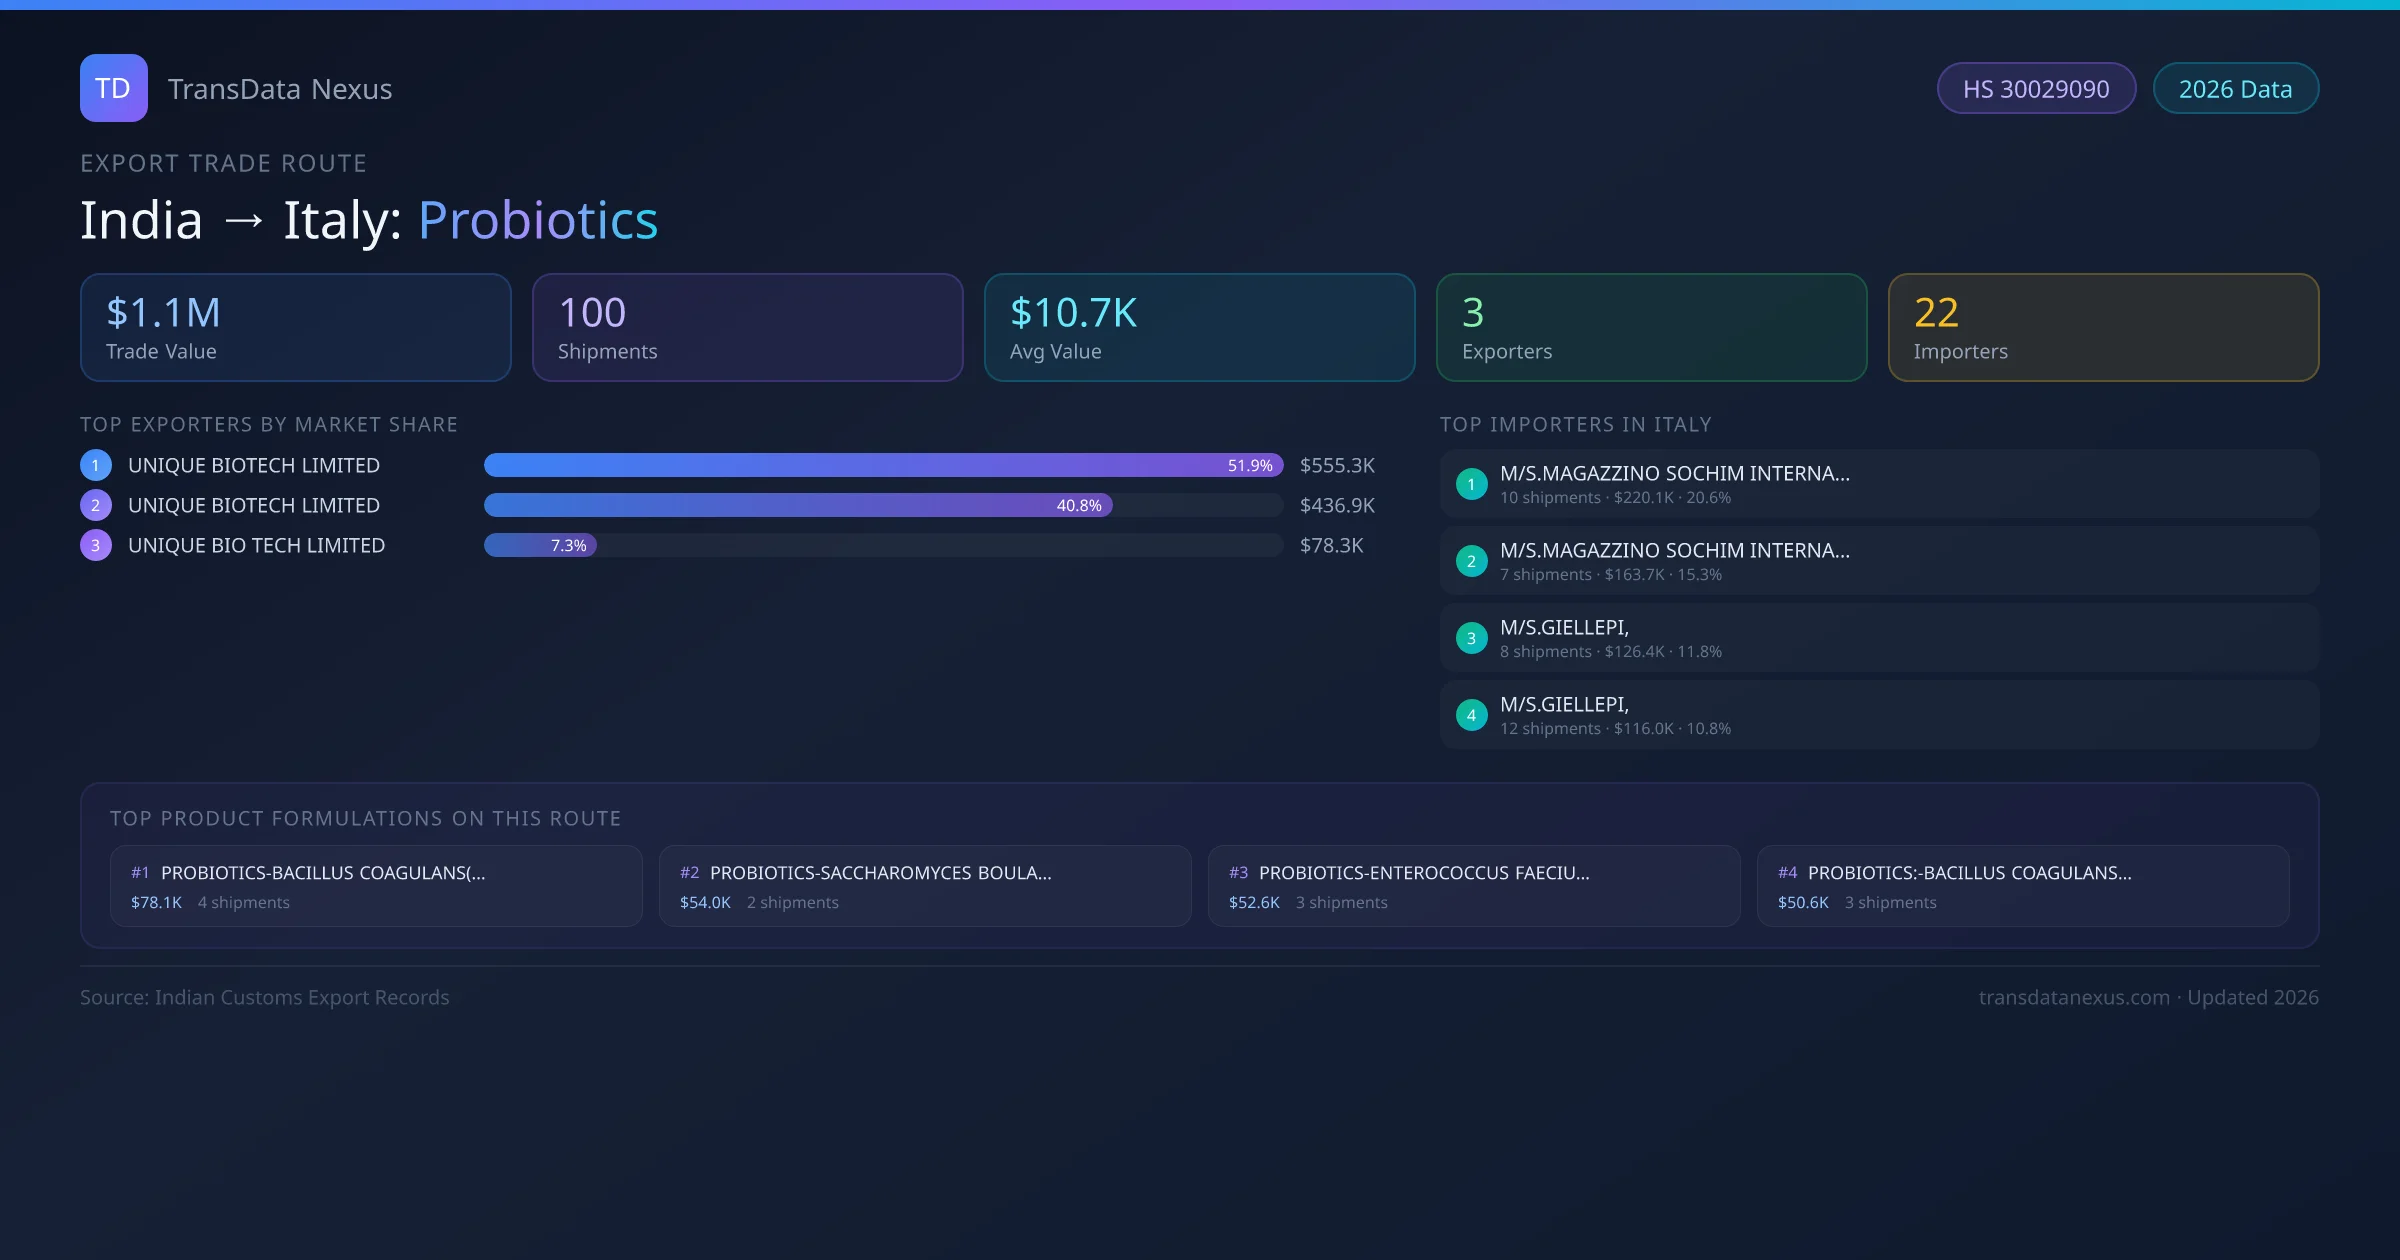Select the 3 Exporters stat card
2400x1260 pixels.
click(1650, 327)
